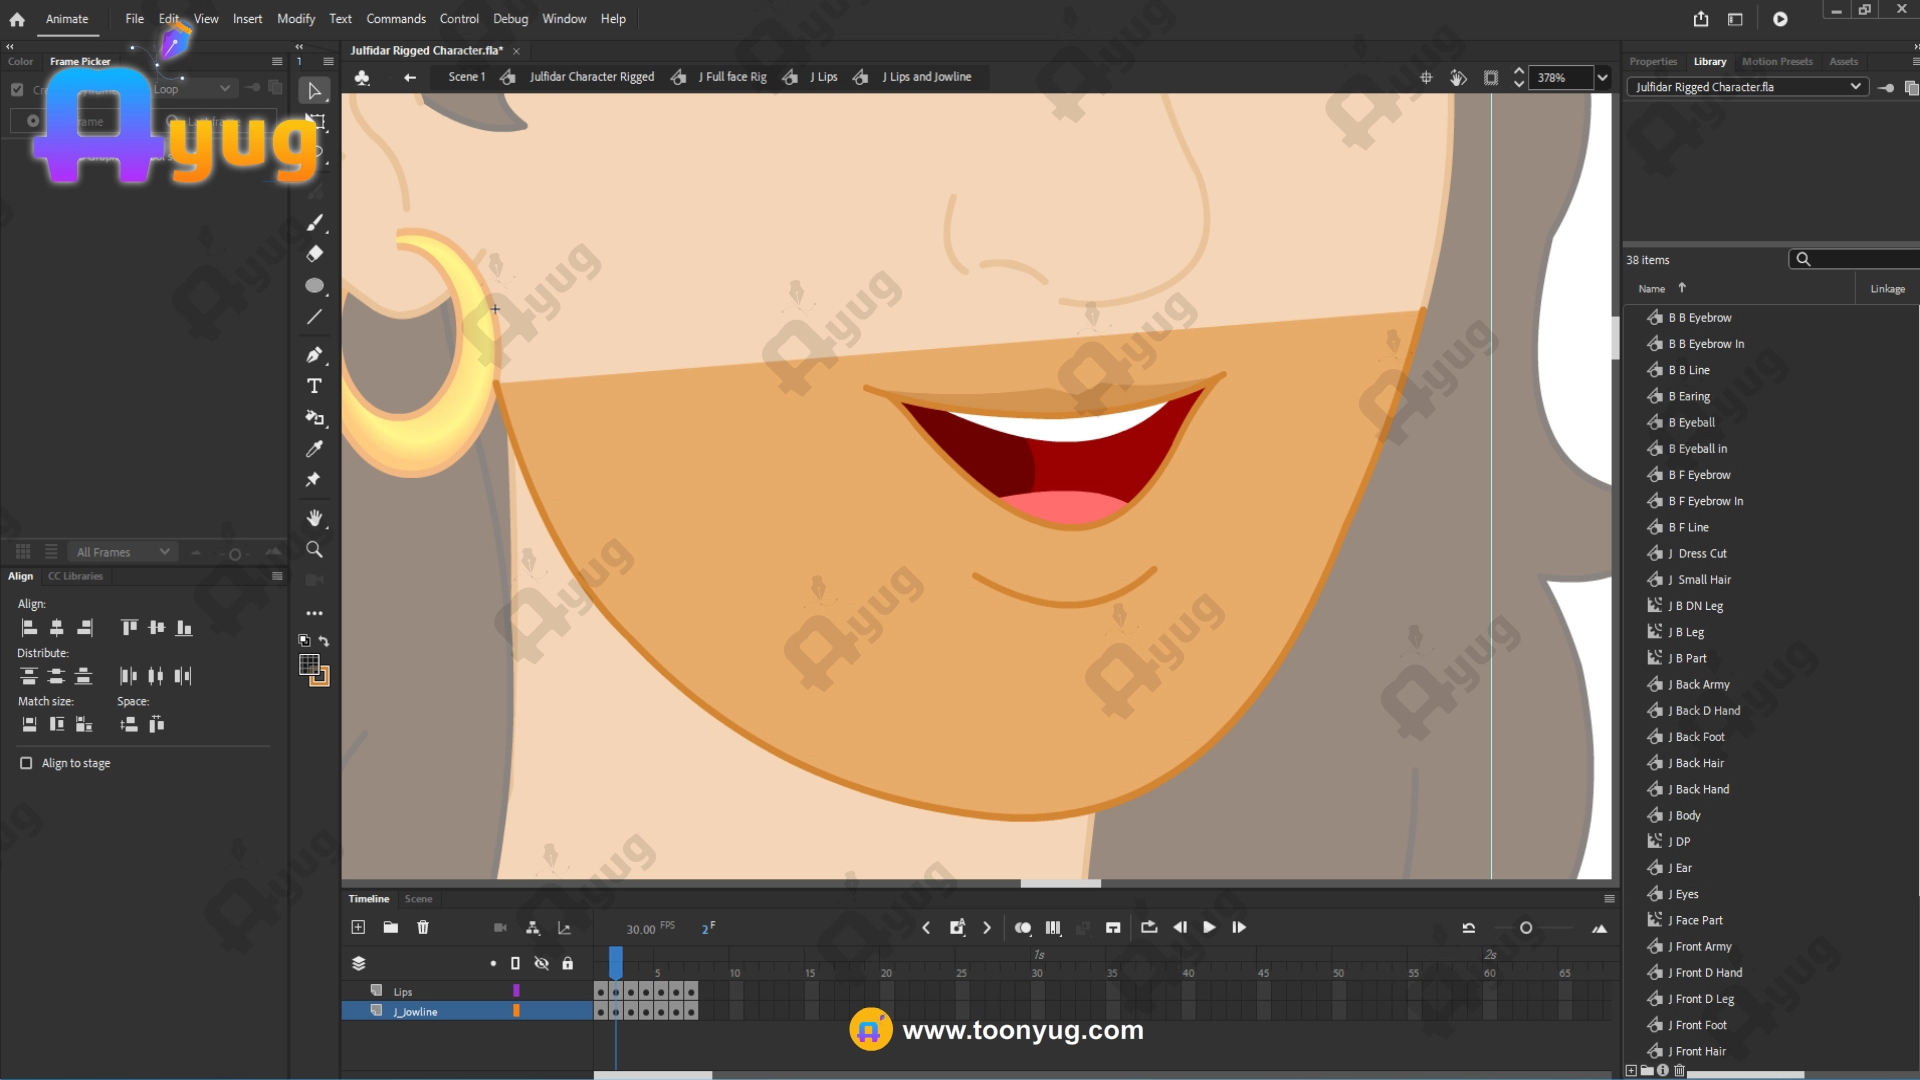Viewport: 1920px width, 1080px height.
Task: Click the new layer icon in timeline
Action: click(x=358, y=928)
